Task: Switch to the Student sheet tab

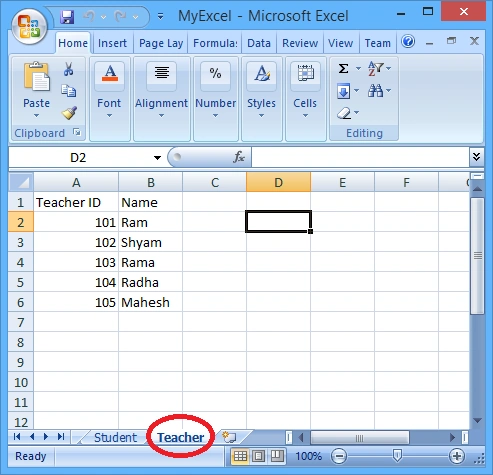Action: pos(115,437)
